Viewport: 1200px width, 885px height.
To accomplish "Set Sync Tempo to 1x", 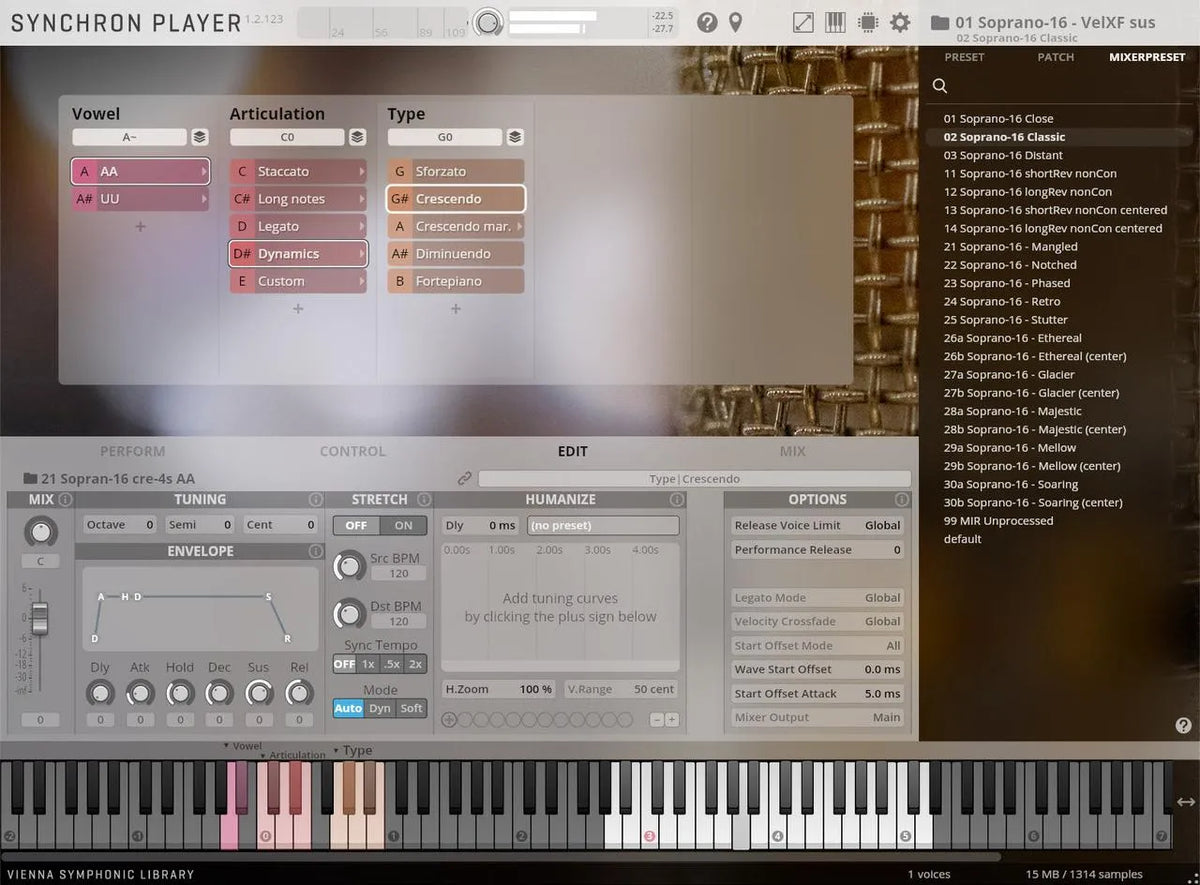I will point(368,663).
